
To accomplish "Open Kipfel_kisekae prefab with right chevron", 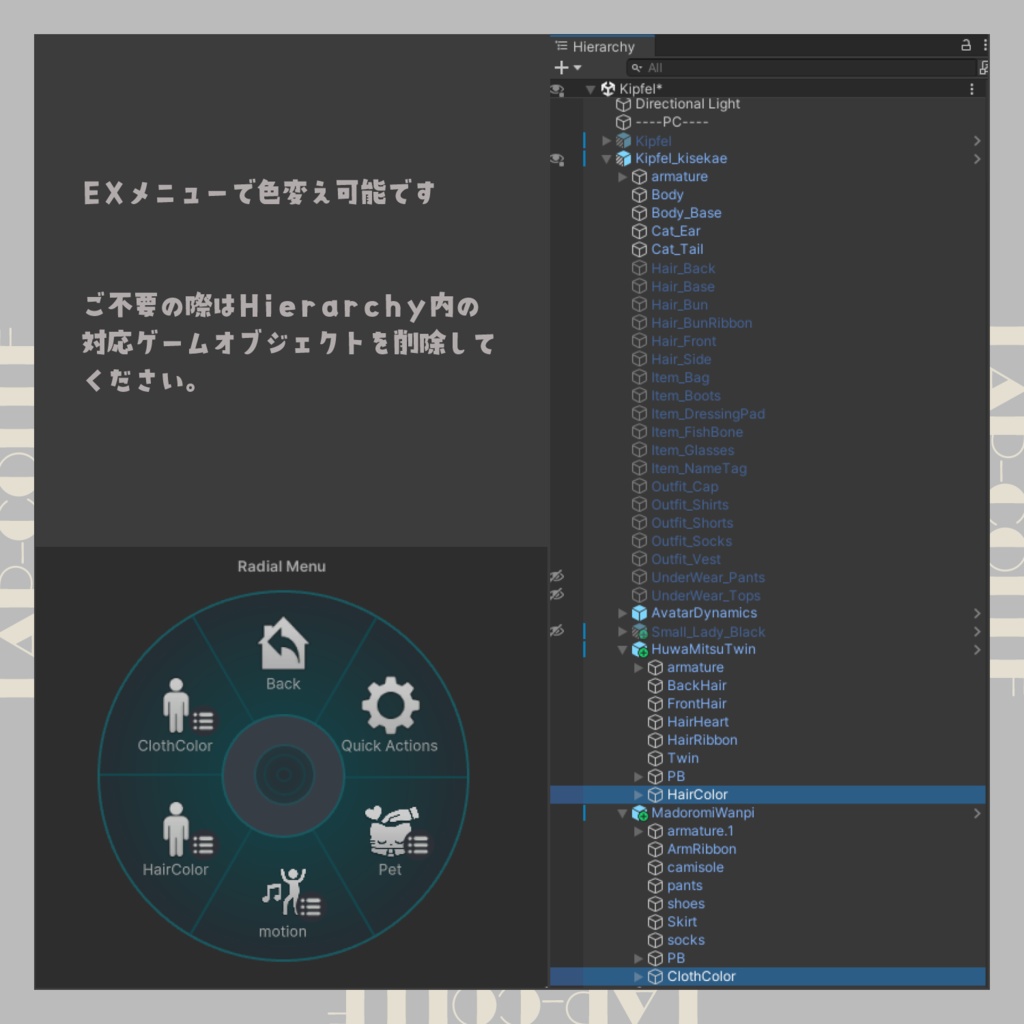I will point(977,159).
